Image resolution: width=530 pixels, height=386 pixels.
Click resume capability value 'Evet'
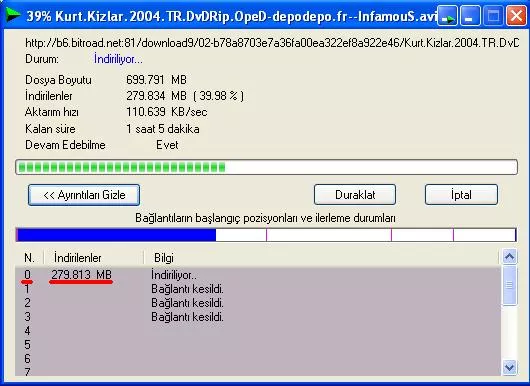tap(167, 145)
